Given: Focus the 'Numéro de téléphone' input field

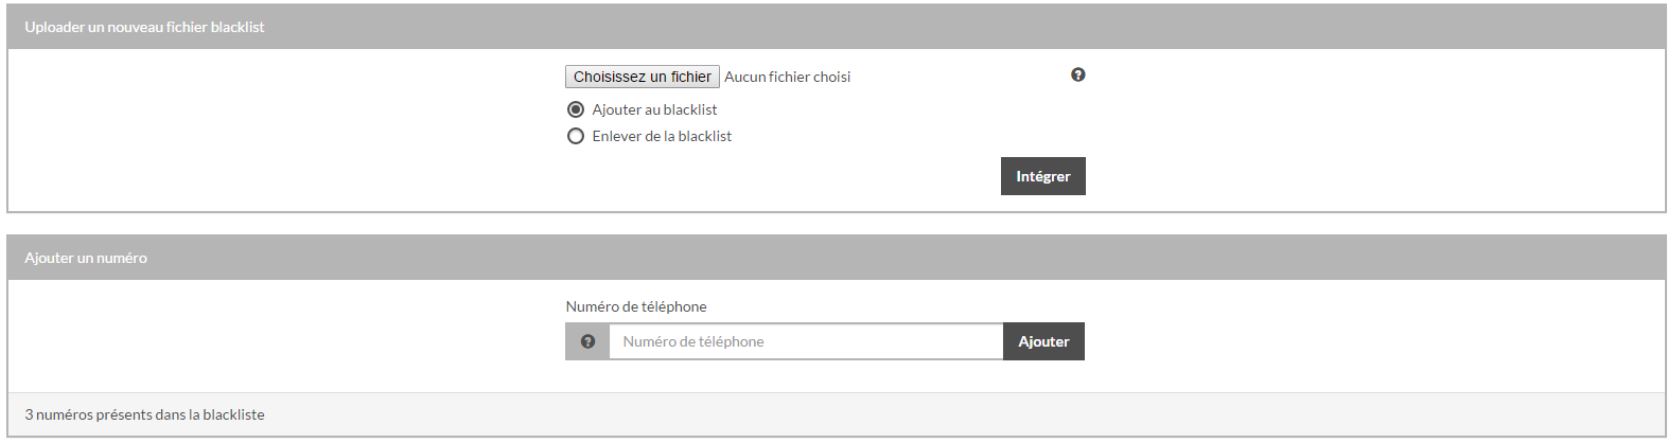Looking at the screenshot, I should point(806,342).
